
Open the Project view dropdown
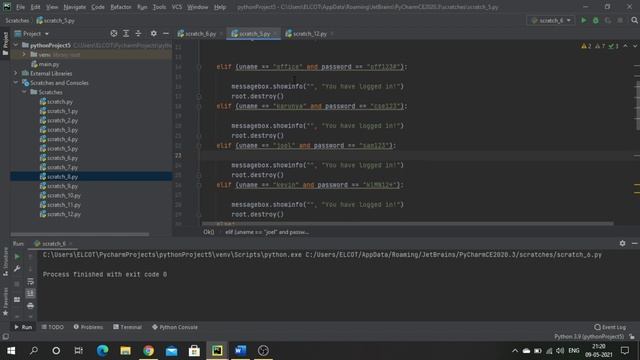click(x=32, y=33)
